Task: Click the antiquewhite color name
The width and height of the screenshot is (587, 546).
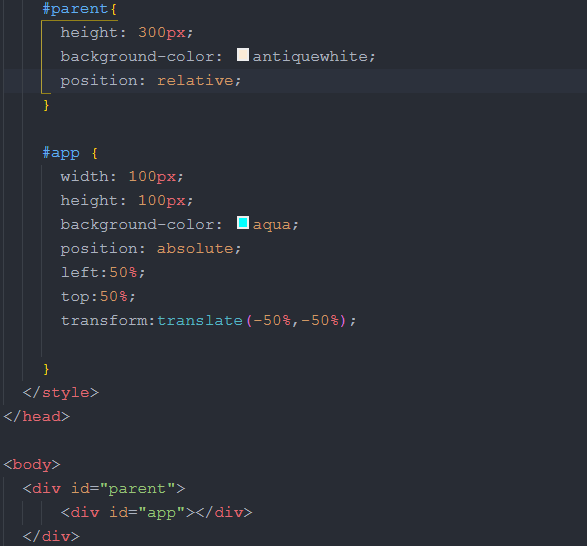Action: tap(310, 57)
